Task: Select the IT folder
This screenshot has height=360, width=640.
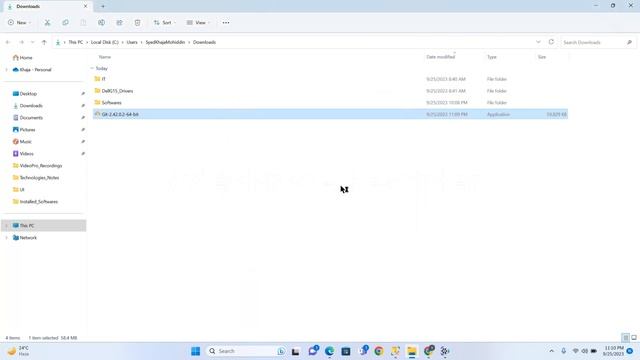Action: tap(330, 79)
